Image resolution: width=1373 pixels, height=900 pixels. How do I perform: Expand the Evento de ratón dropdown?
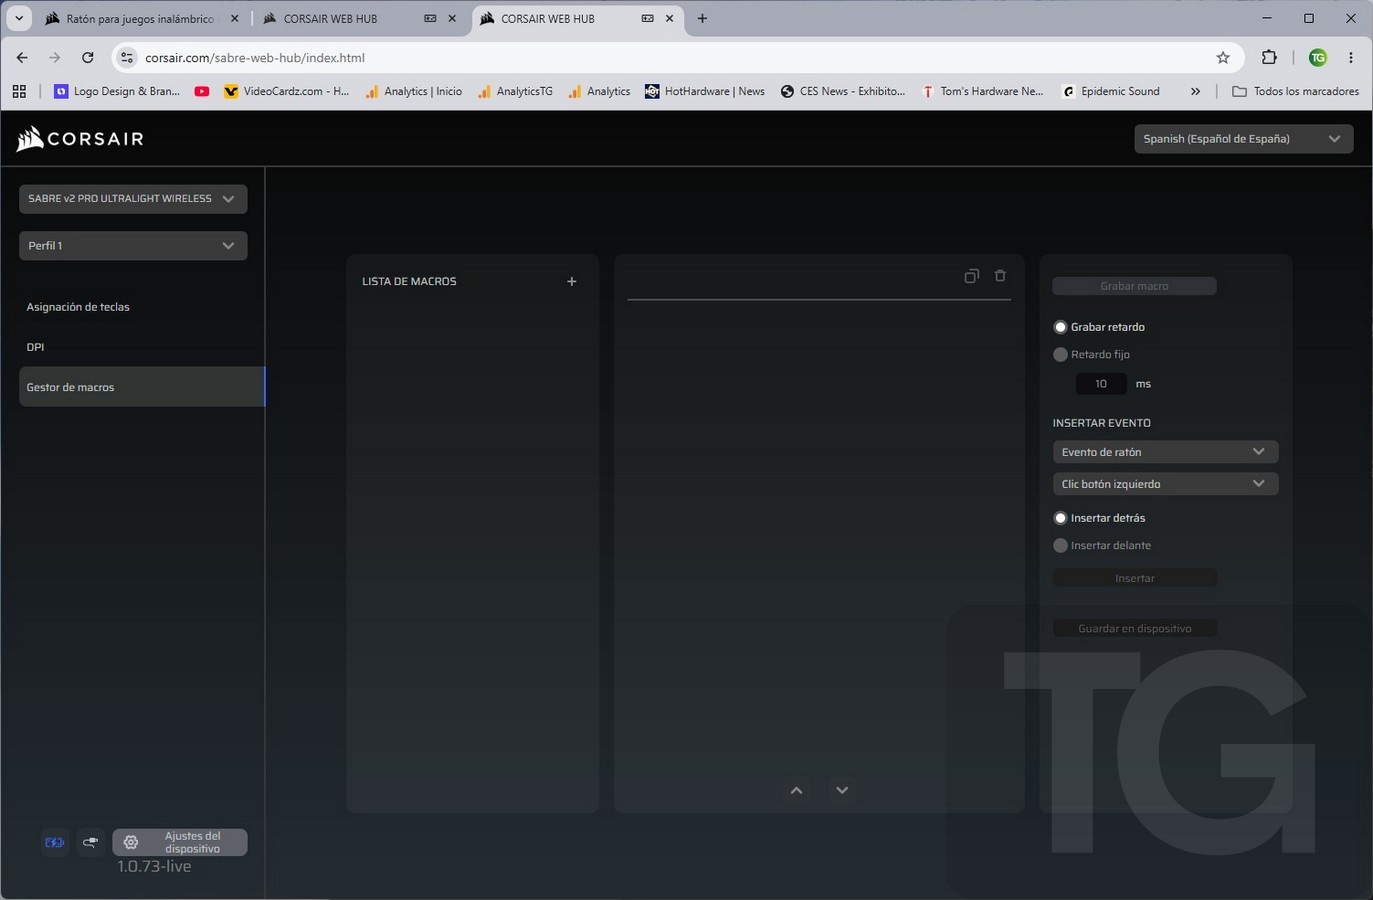(x=1165, y=452)
